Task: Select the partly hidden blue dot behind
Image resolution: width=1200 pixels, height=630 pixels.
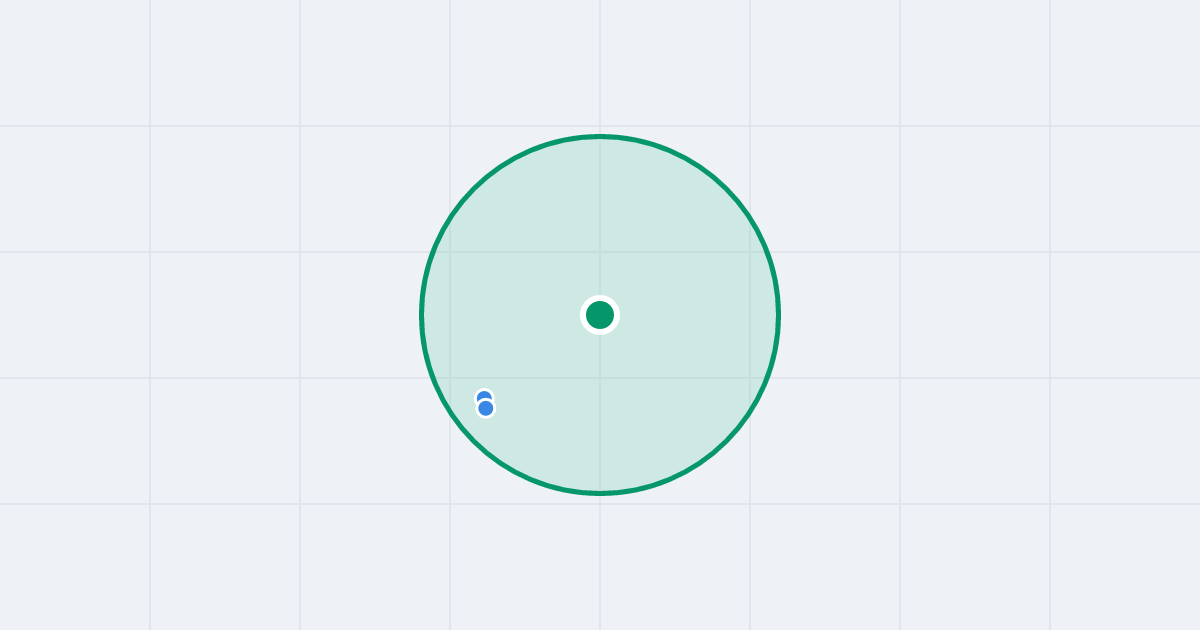Action: click(484, 396)
